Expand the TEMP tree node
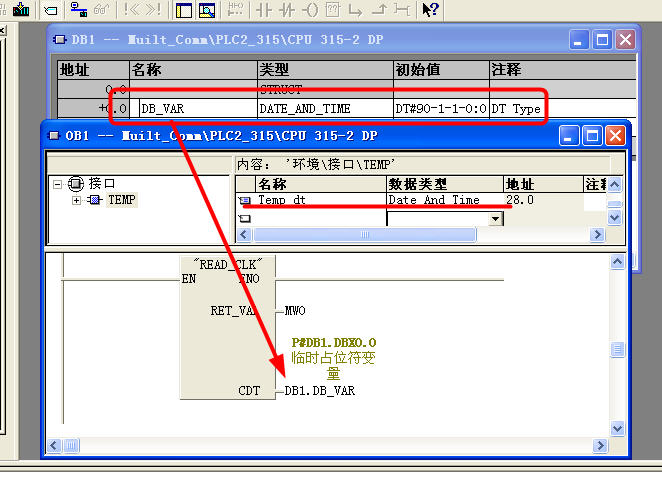Image resolution: width=662 pixels, height=495 pixels. [78, 200]
